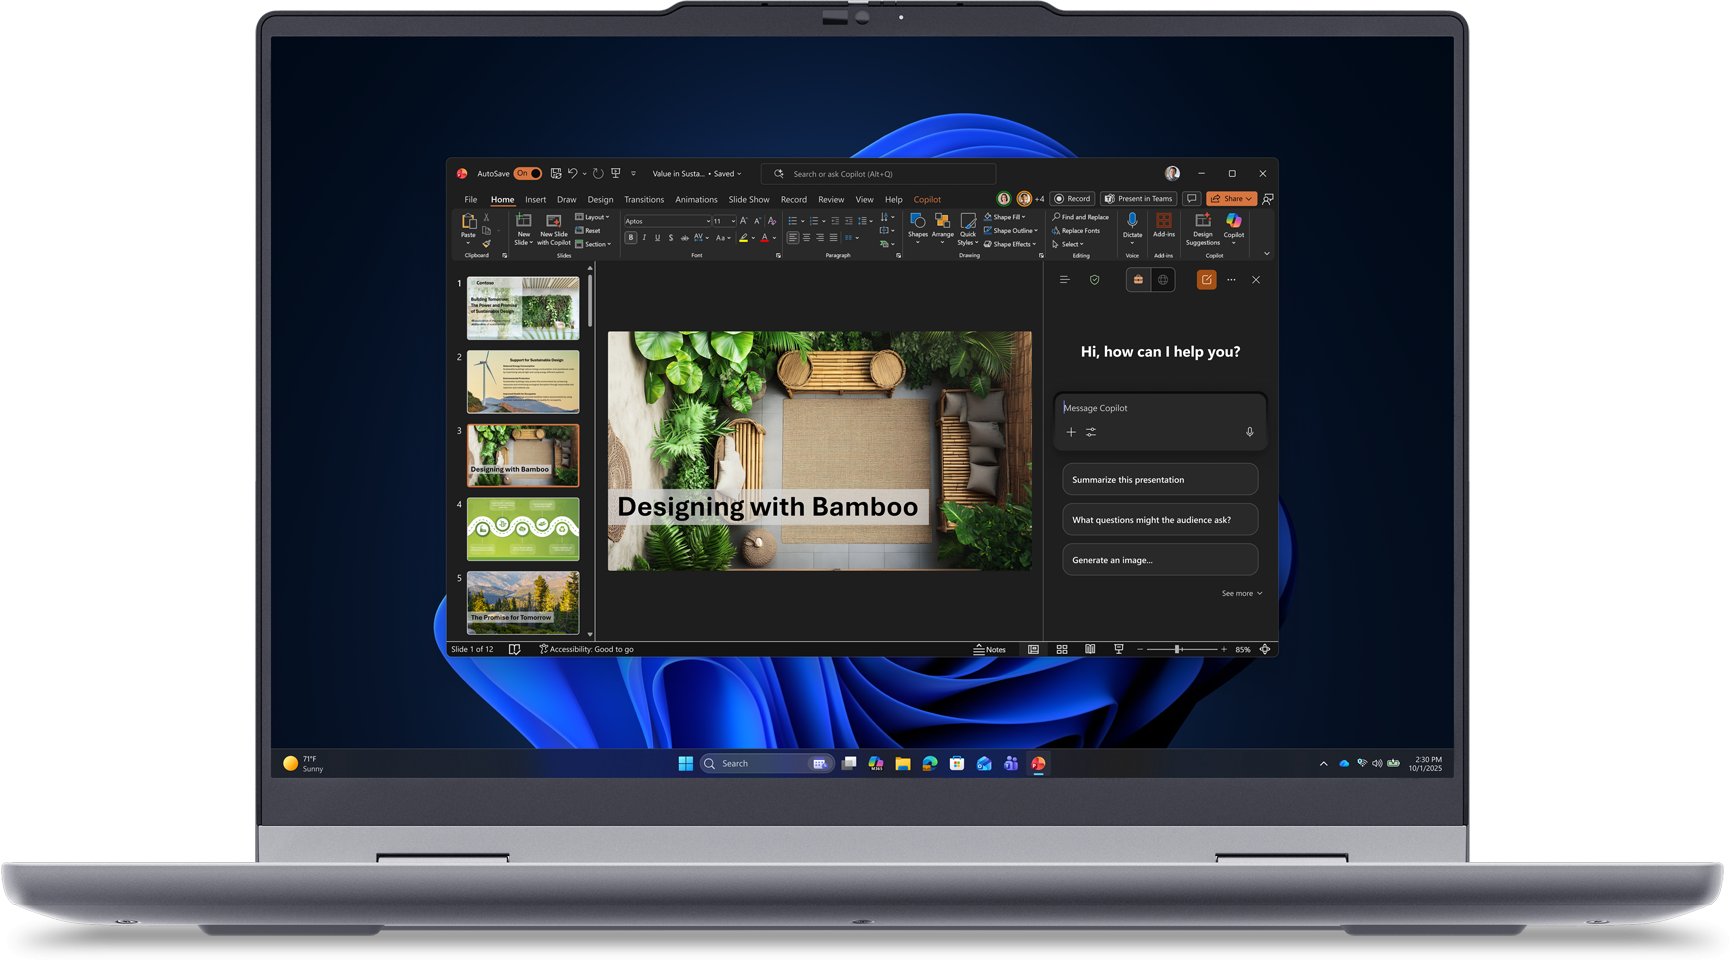Expand the Layout dropdown

593,217
